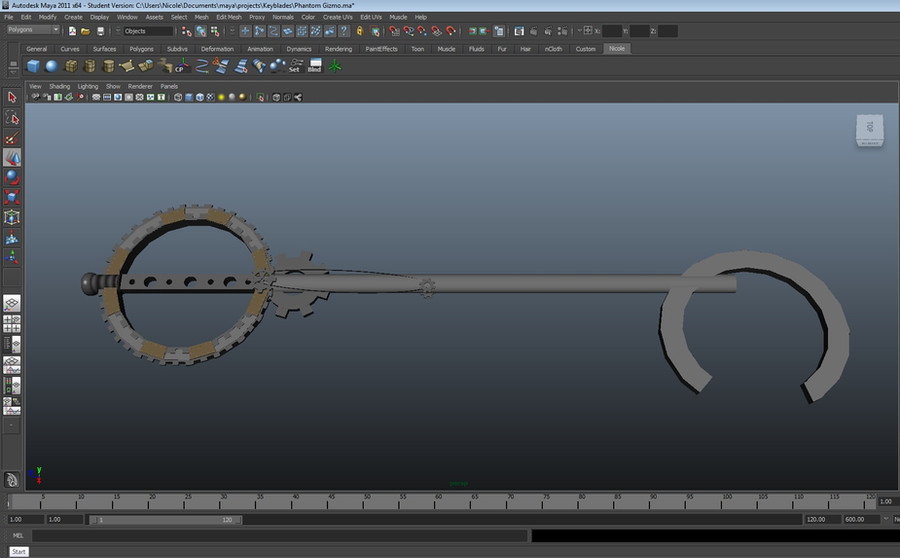Toggle select by hierarchy mode

tap(187, 31)
